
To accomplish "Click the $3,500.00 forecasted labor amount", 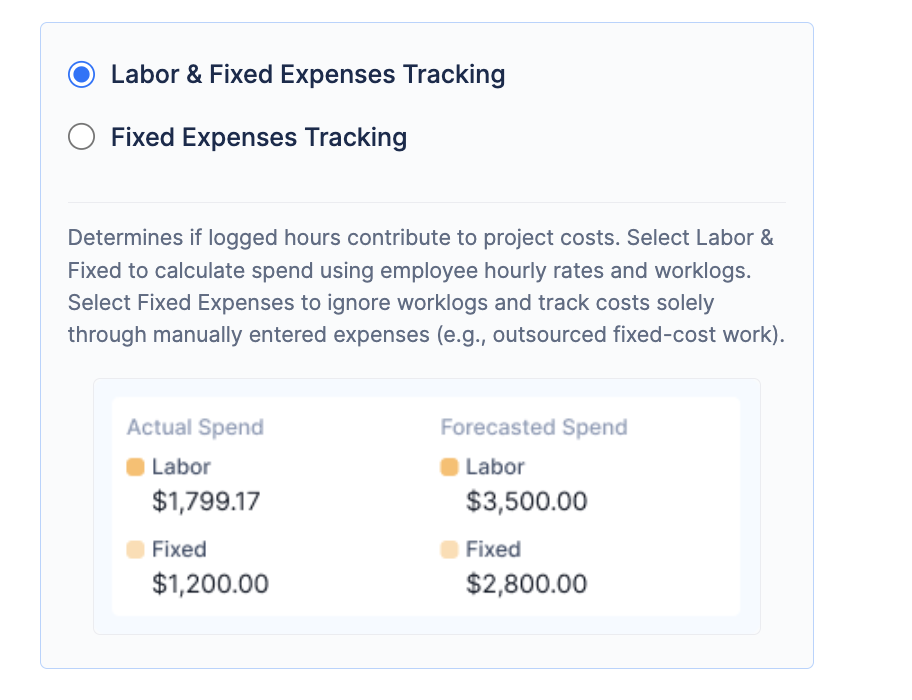I will (526, 501).
